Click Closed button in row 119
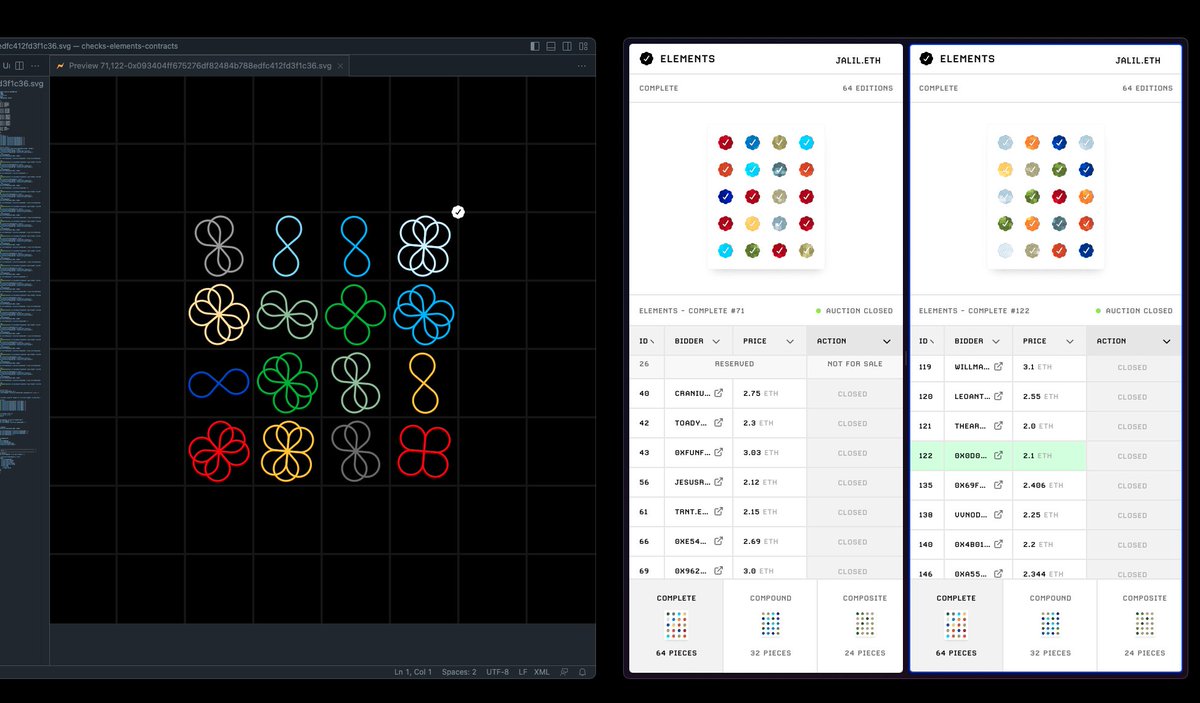Image resolution: width=1200 pixels, height=703 pixels. (x=1133, y=367)
